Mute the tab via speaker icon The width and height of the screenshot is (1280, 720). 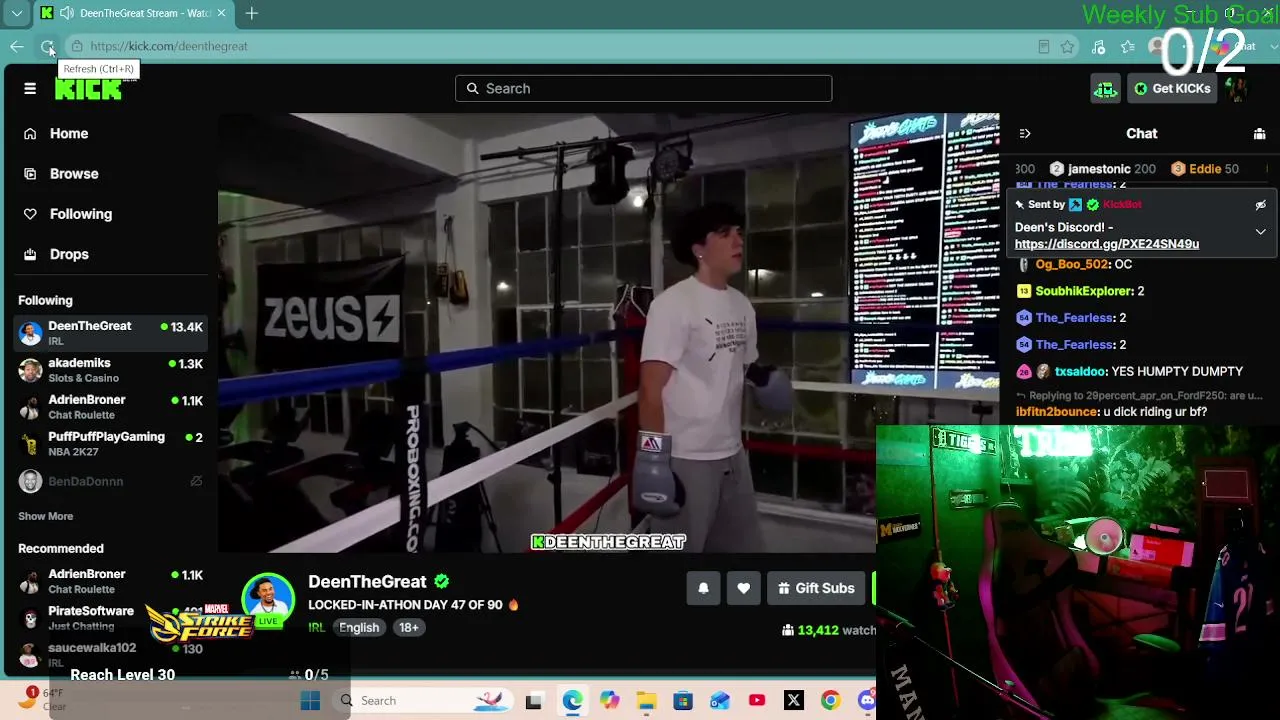click(66, 13)
